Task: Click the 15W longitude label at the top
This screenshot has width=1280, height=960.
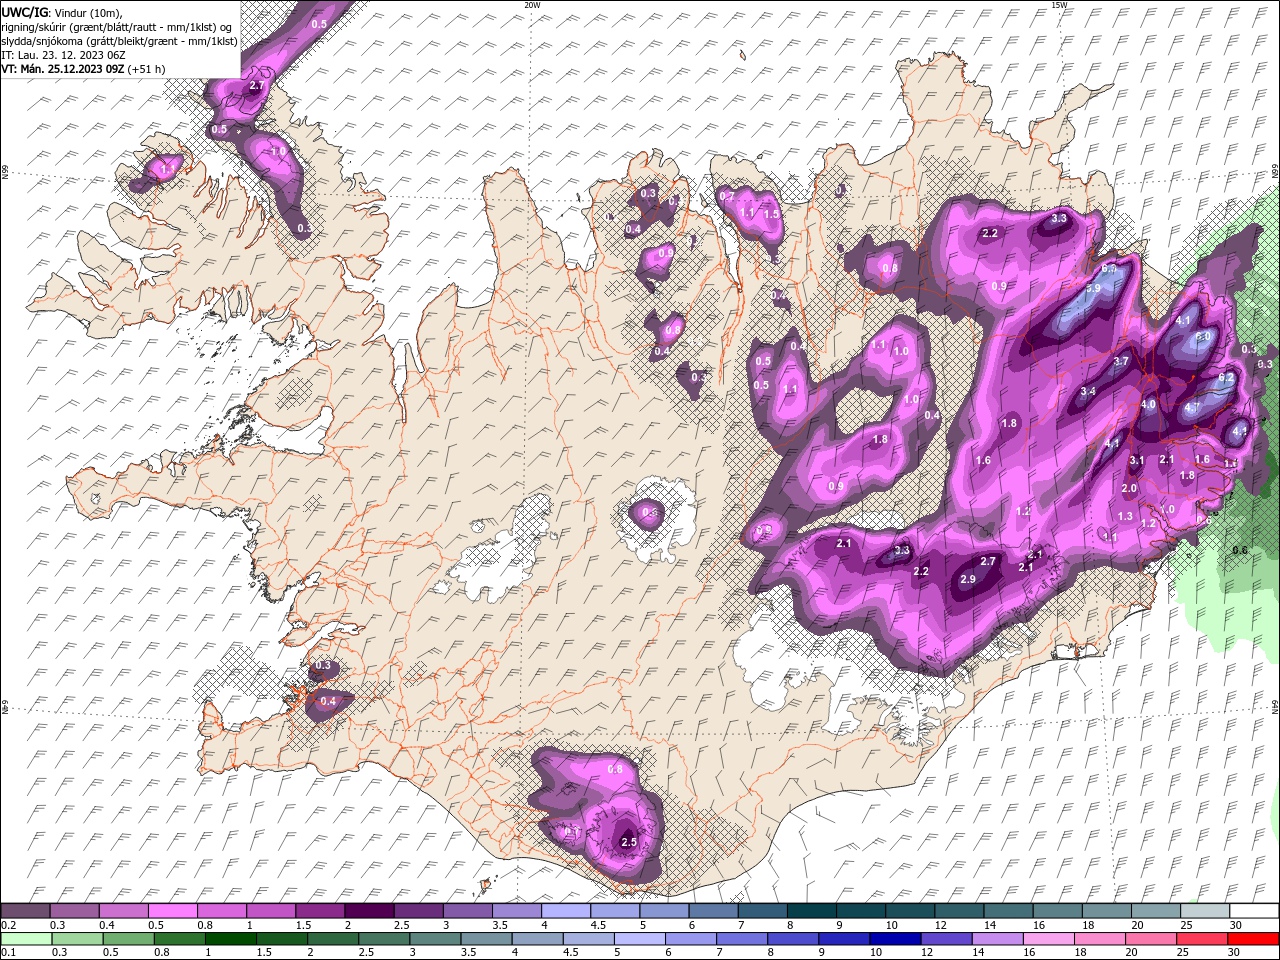Action: tap(1058, 5)
